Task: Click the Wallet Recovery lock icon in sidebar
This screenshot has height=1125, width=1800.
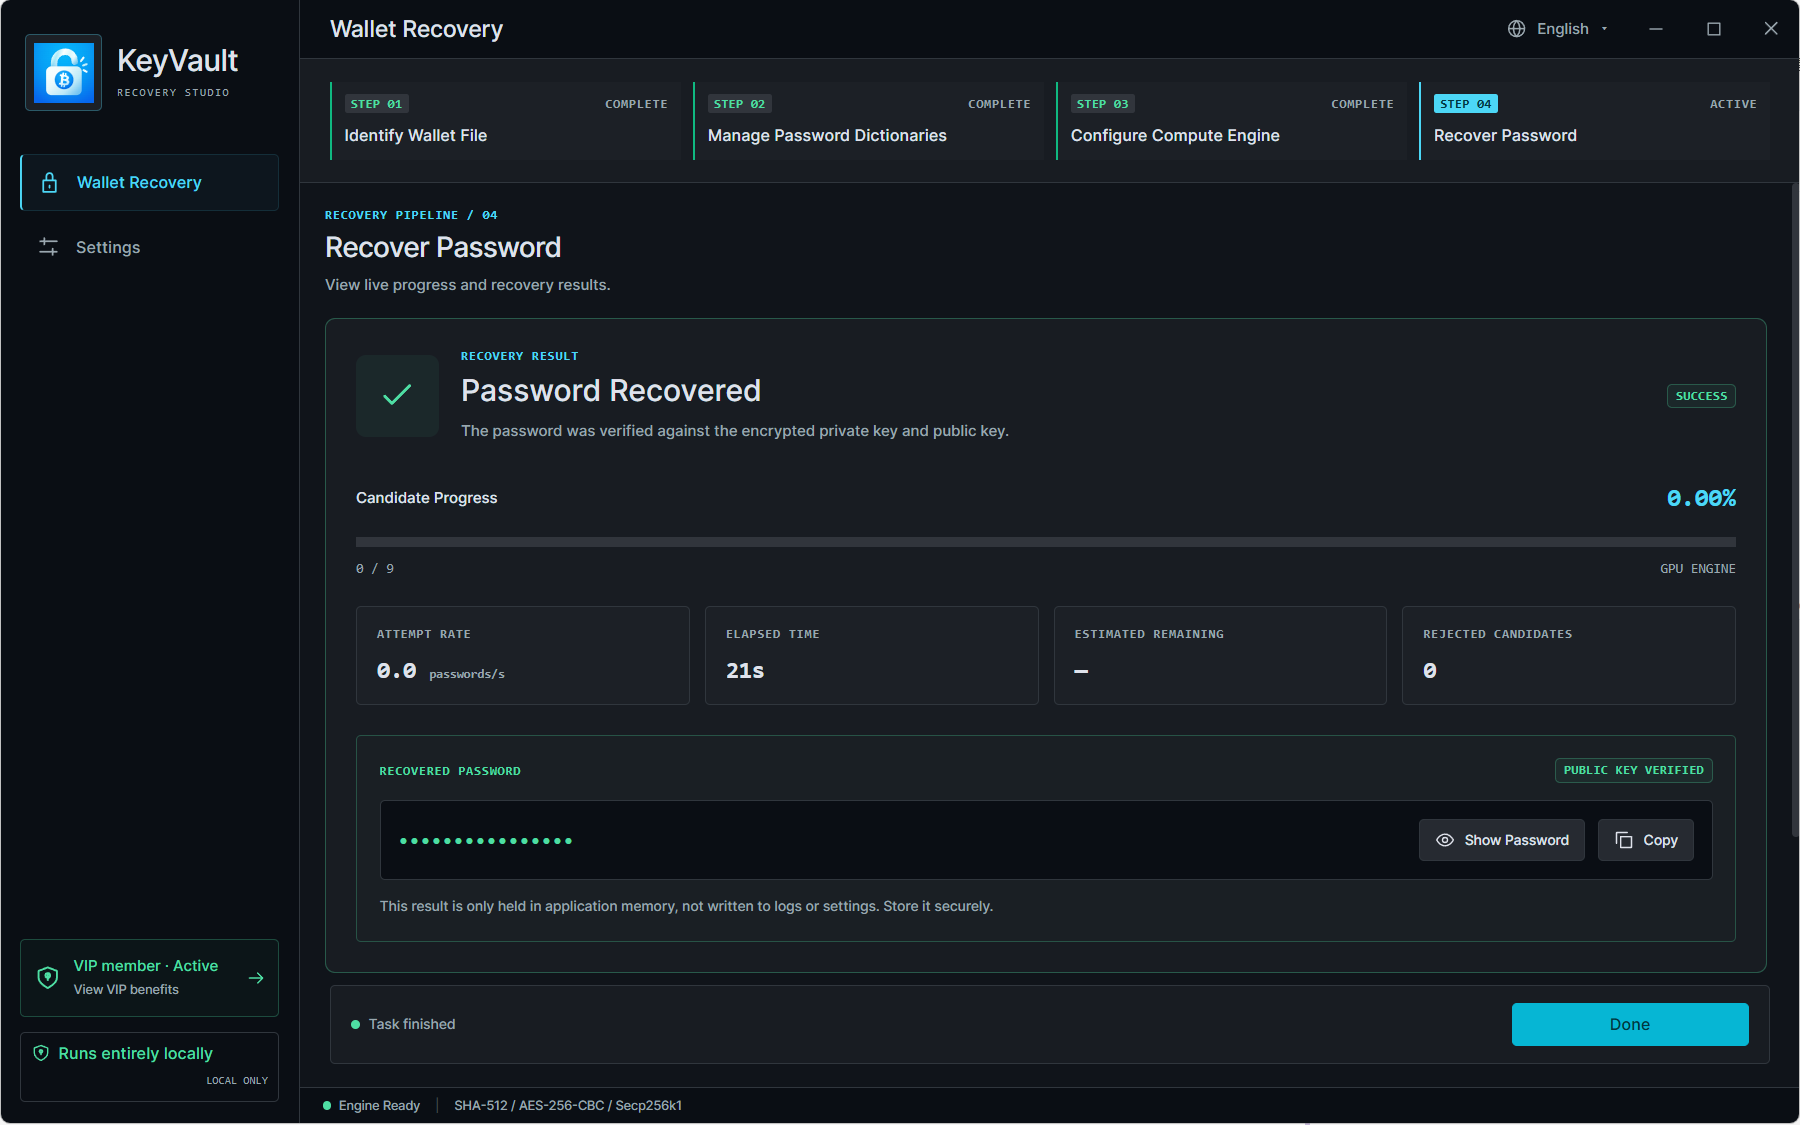Action: pos(49,183)
